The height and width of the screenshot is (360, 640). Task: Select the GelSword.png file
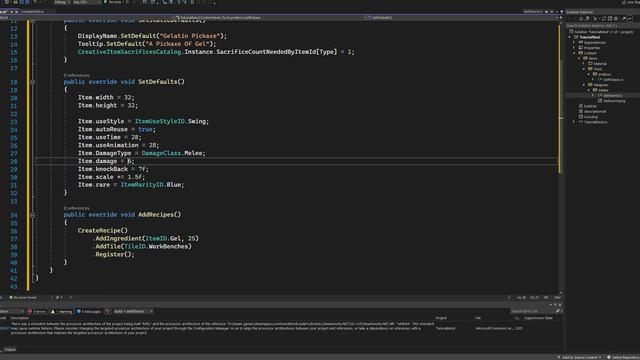coord(611,100)
